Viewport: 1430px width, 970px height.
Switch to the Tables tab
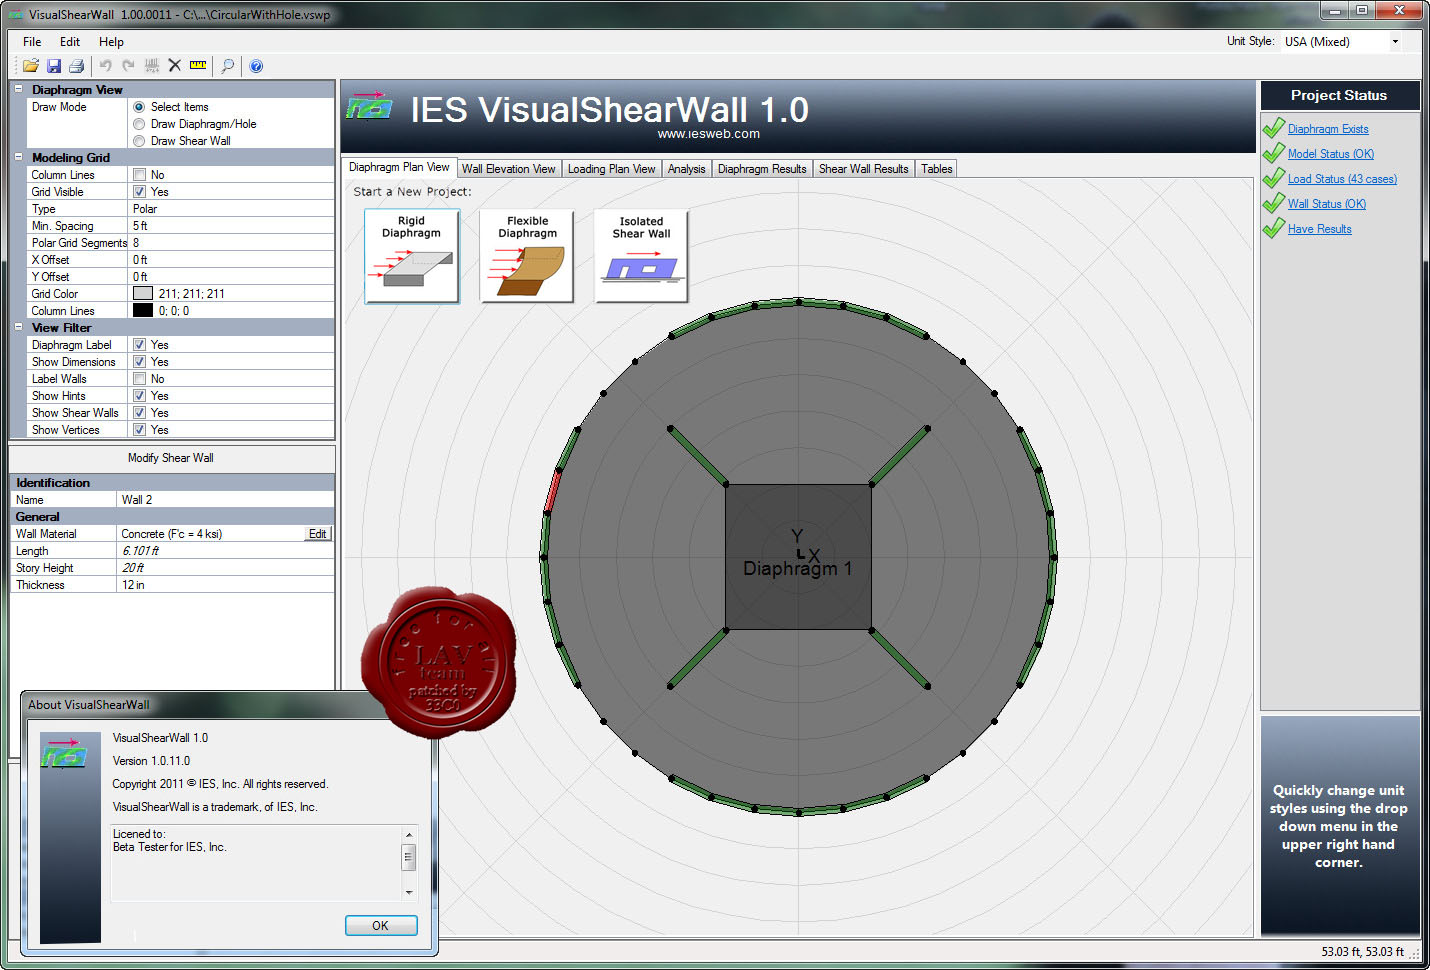pyautogui.click(x=936, y=169)
